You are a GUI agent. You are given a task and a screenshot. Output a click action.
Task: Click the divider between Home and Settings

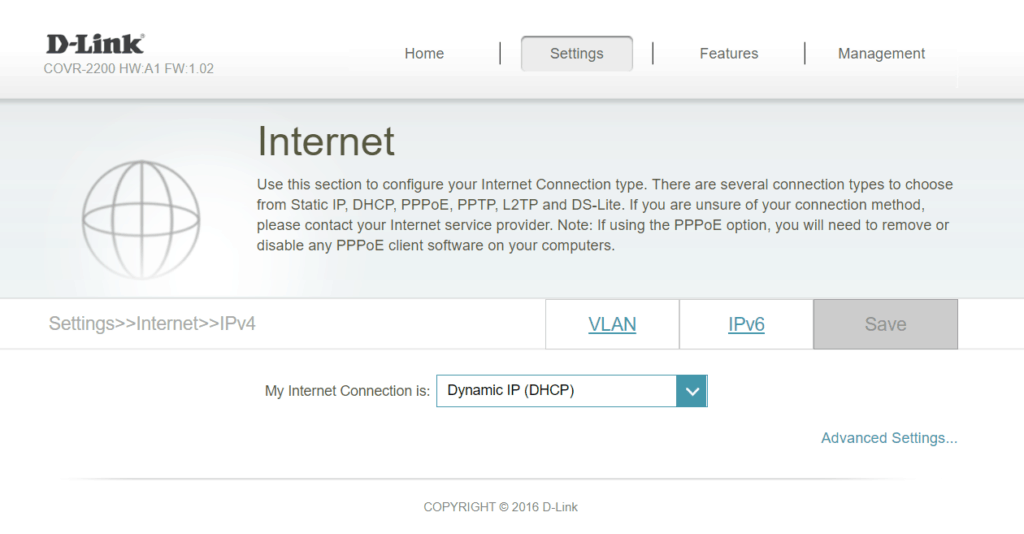499,53
